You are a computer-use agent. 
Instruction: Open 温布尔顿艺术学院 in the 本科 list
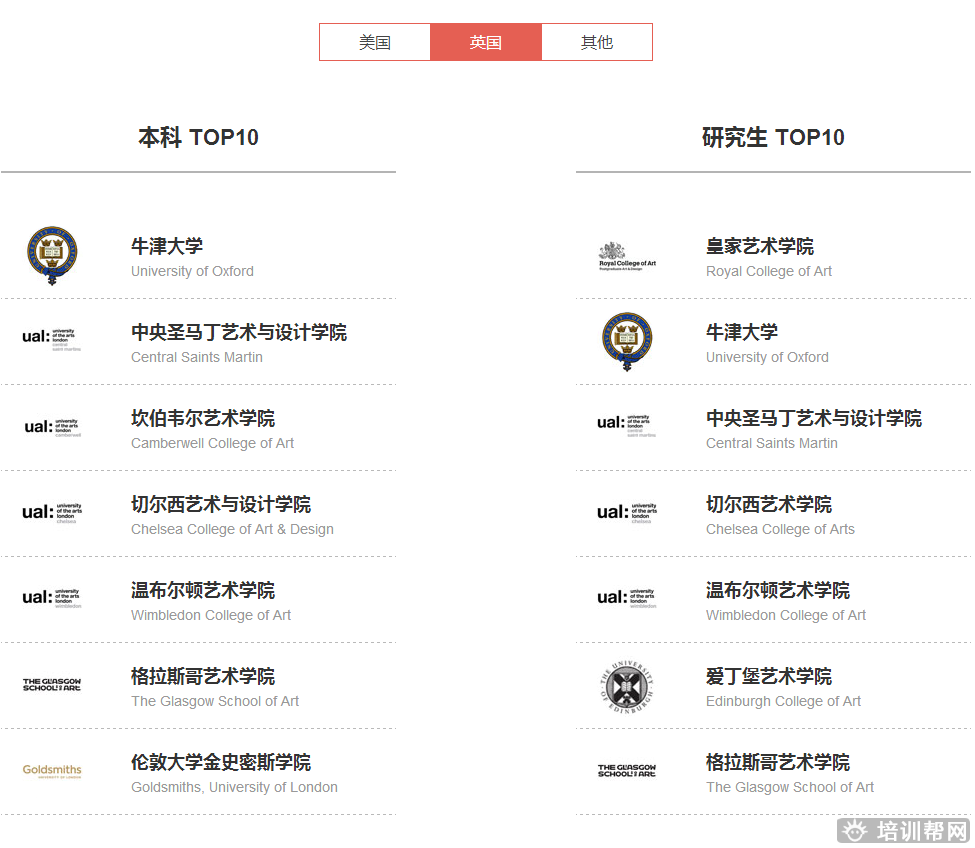tap(203, 590)
